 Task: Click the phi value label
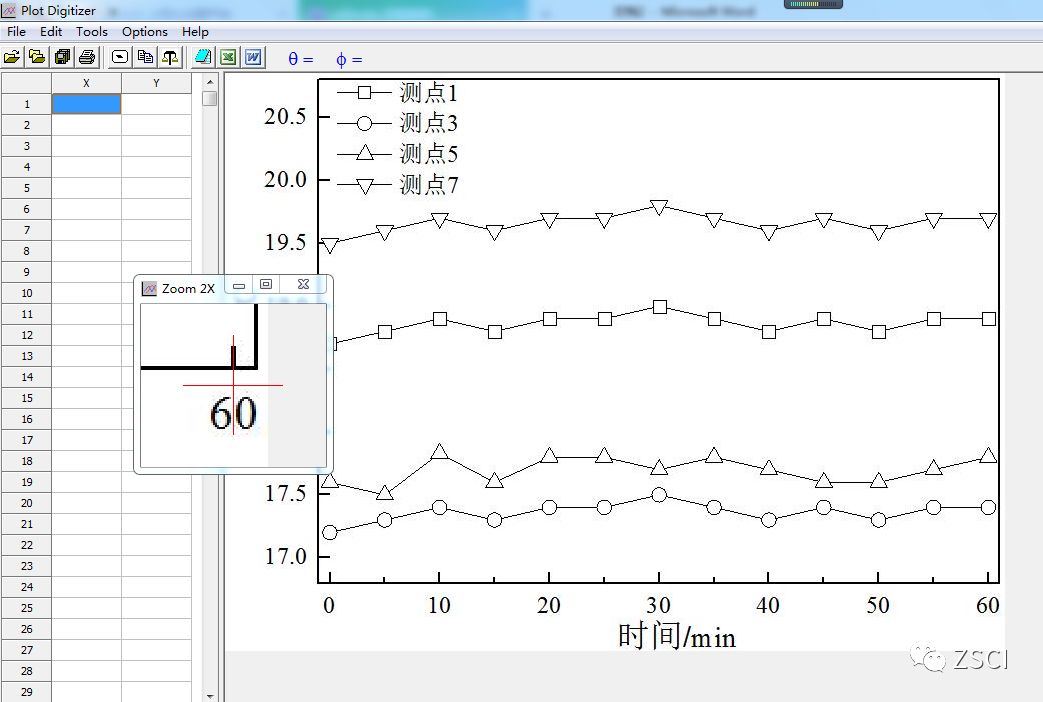point(349,59)
